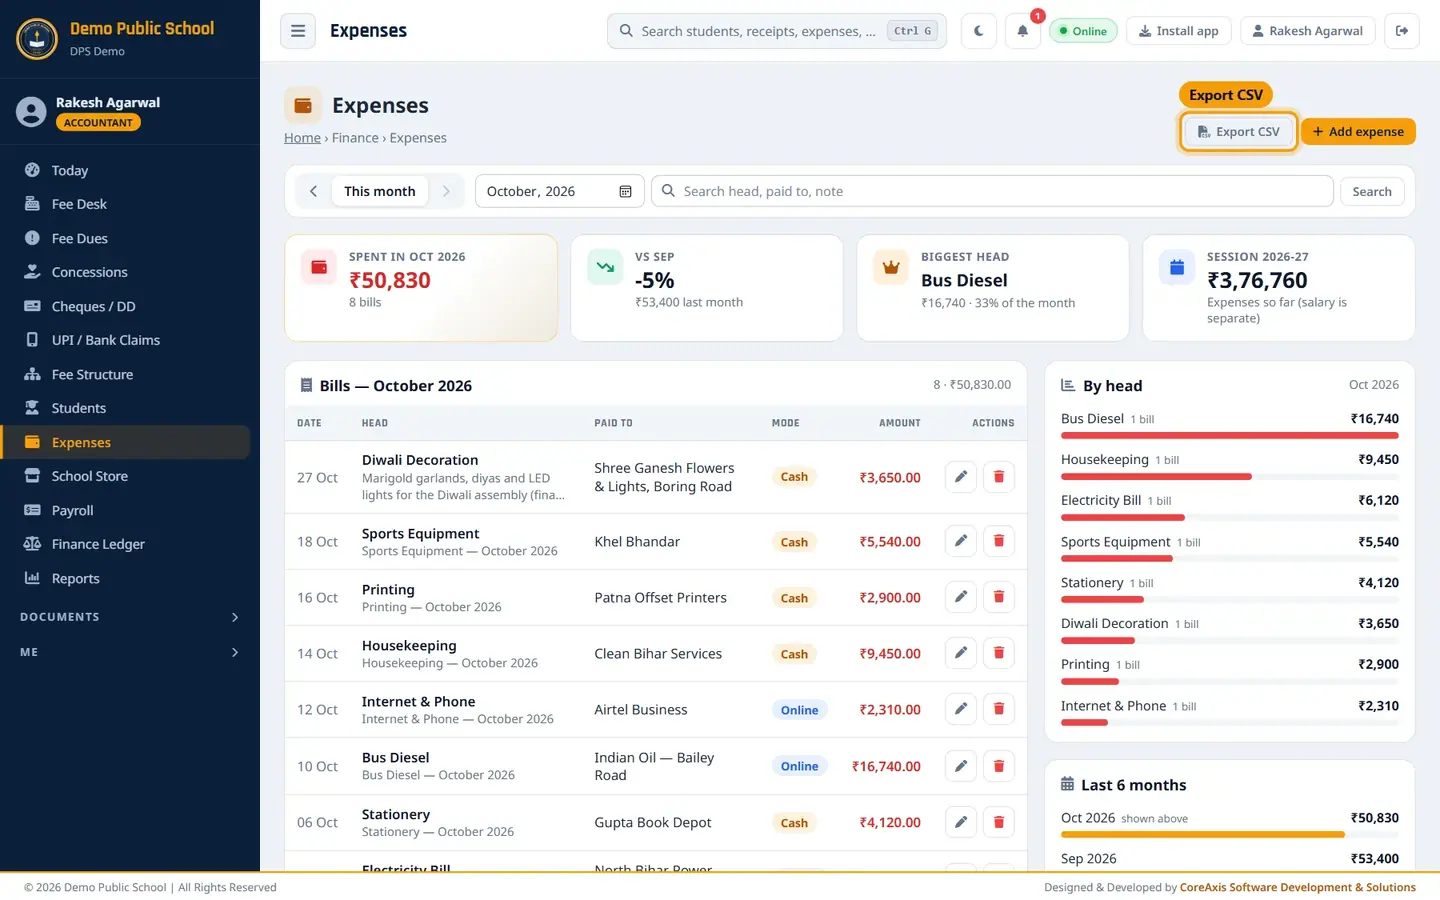
Task: Delete the Printing bill
Action: pos(998,597)
